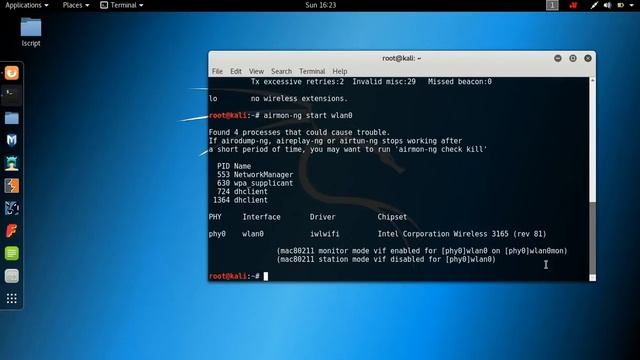Screen dimensions: 640x360
Task: Close the terminal window
Action: coord(588,58)
